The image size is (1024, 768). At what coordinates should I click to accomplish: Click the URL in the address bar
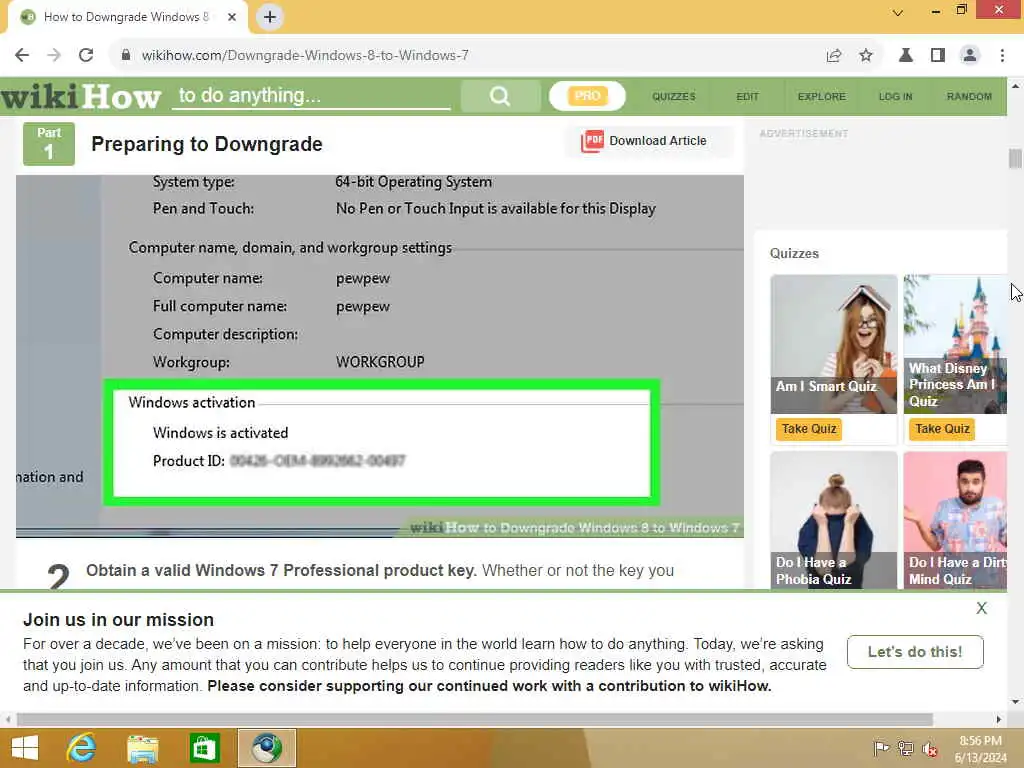[x=305, y=56]
